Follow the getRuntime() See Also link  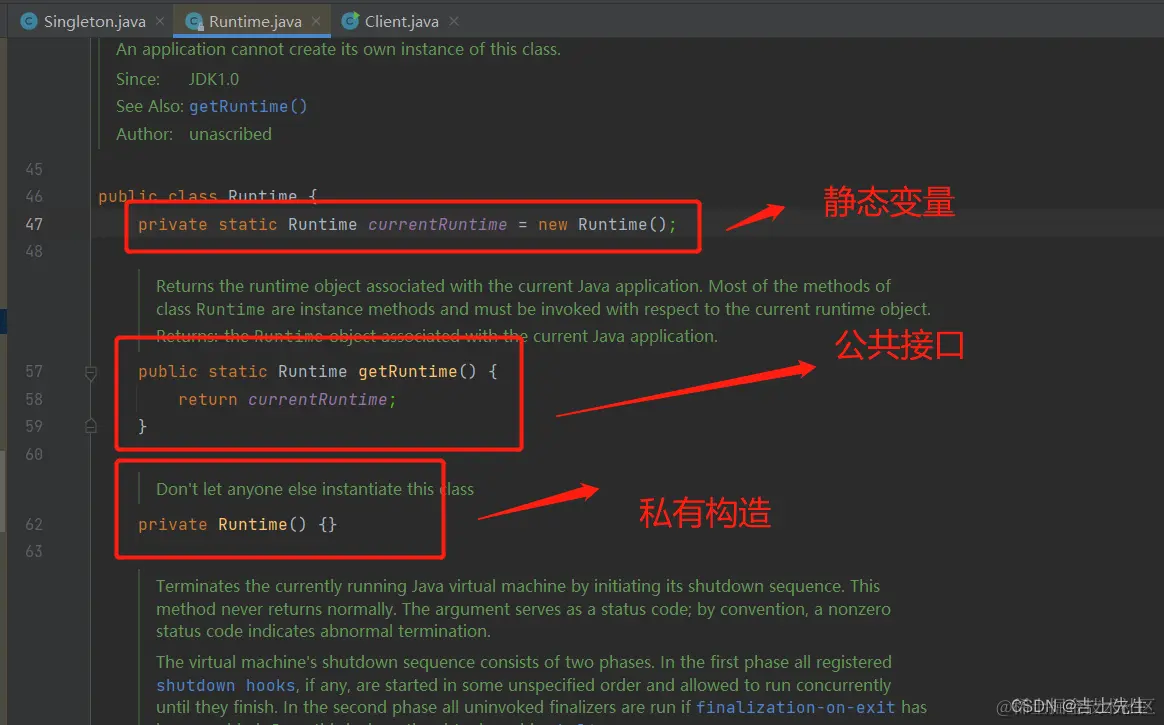(248, 106)
